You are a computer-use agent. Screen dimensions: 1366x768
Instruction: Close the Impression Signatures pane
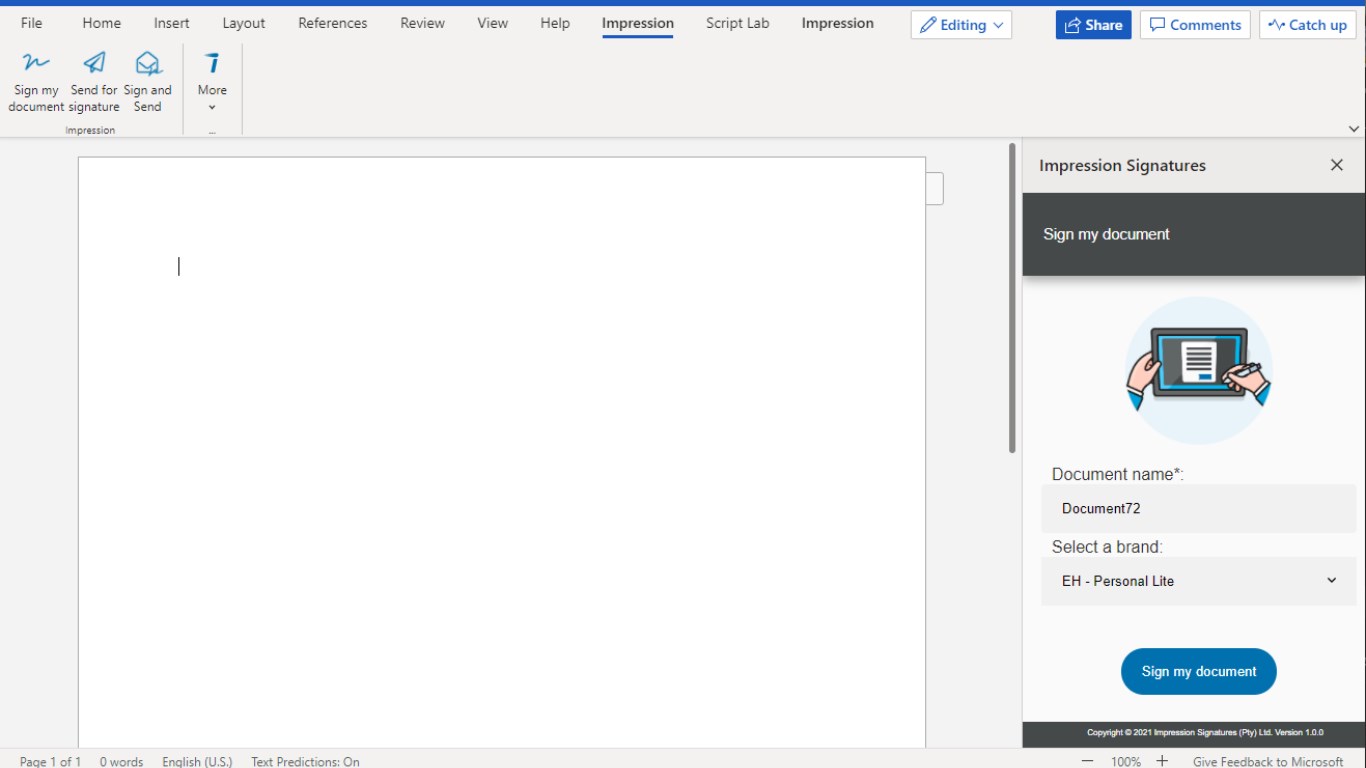[x=1337, y=165]
